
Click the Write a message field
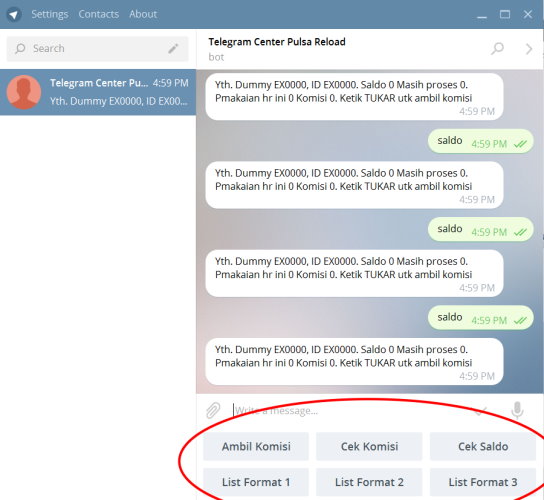click(349, 410)
